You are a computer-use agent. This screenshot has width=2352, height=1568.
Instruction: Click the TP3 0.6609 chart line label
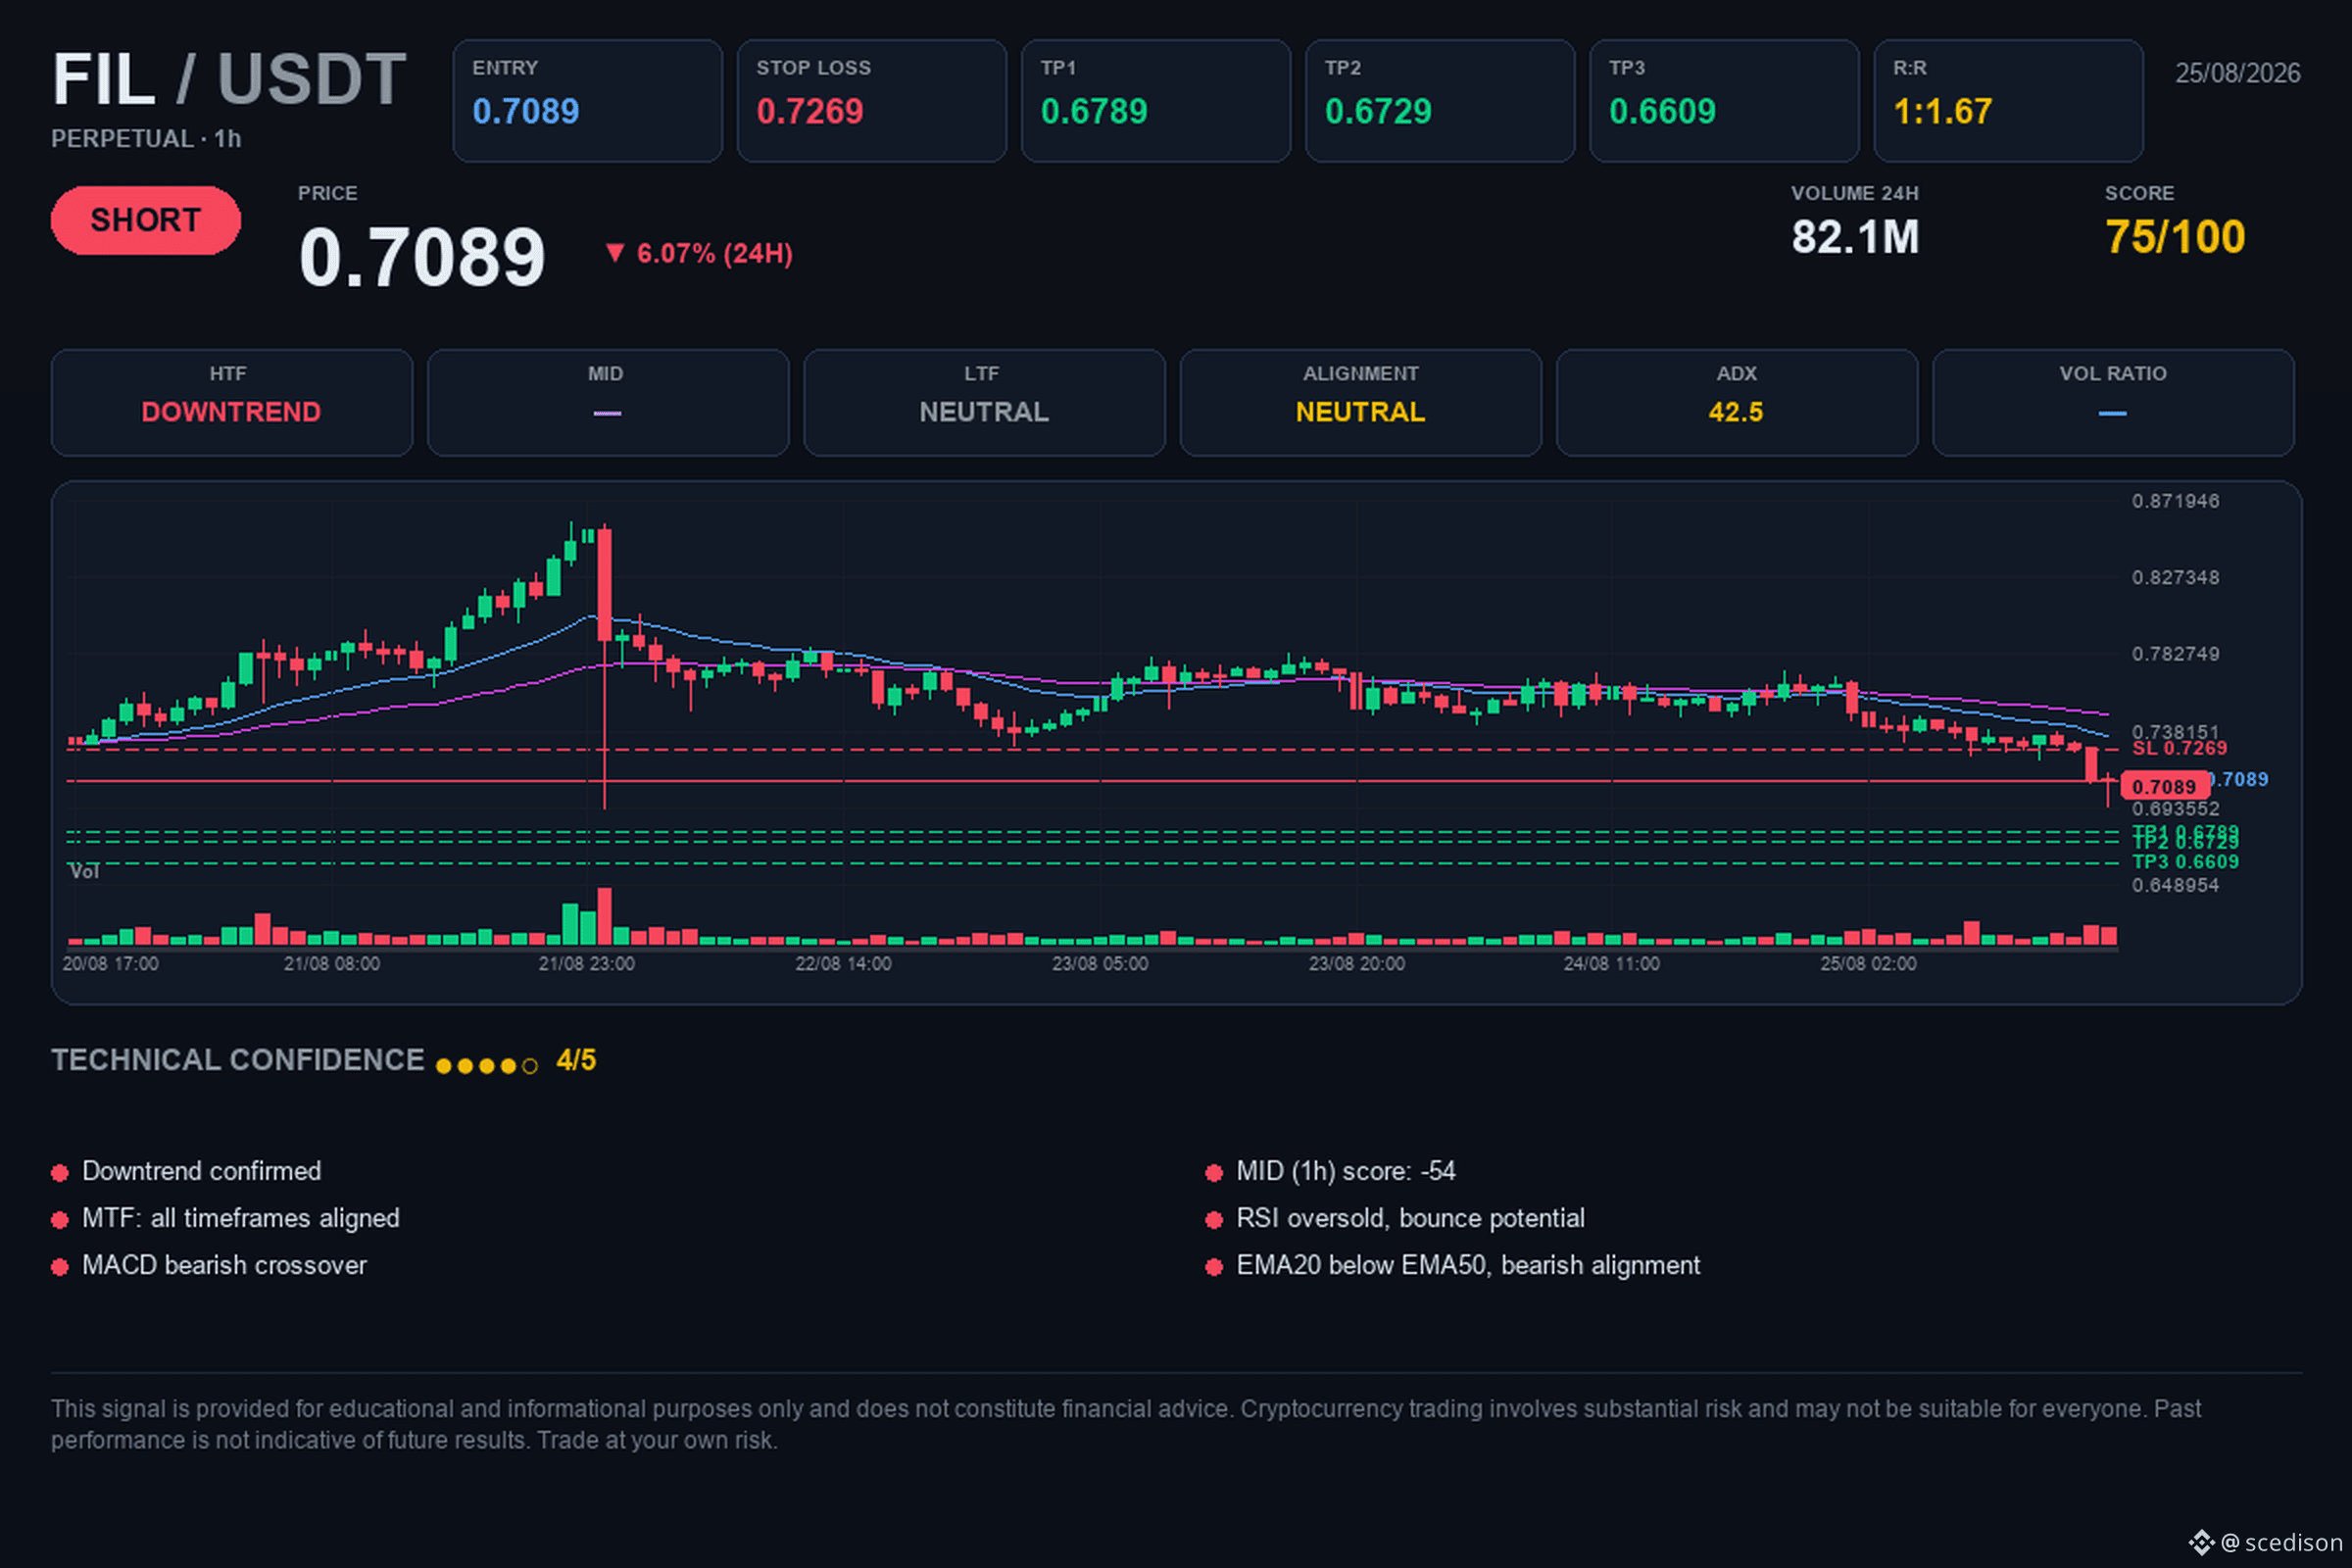(x=2186, y=862)
